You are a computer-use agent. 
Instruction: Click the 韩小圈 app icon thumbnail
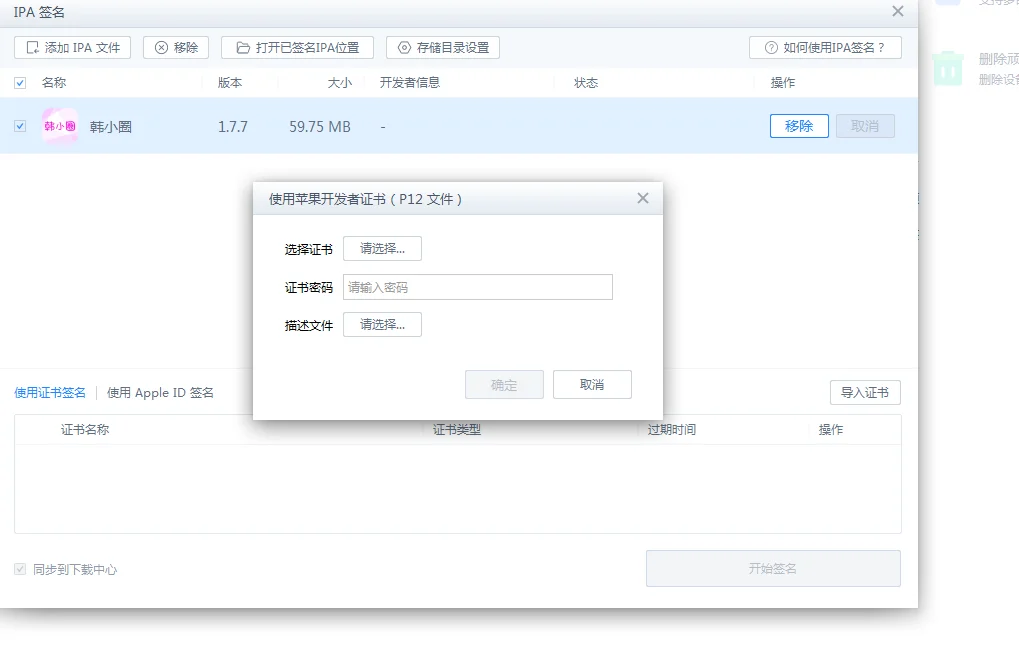pos(59,126)
